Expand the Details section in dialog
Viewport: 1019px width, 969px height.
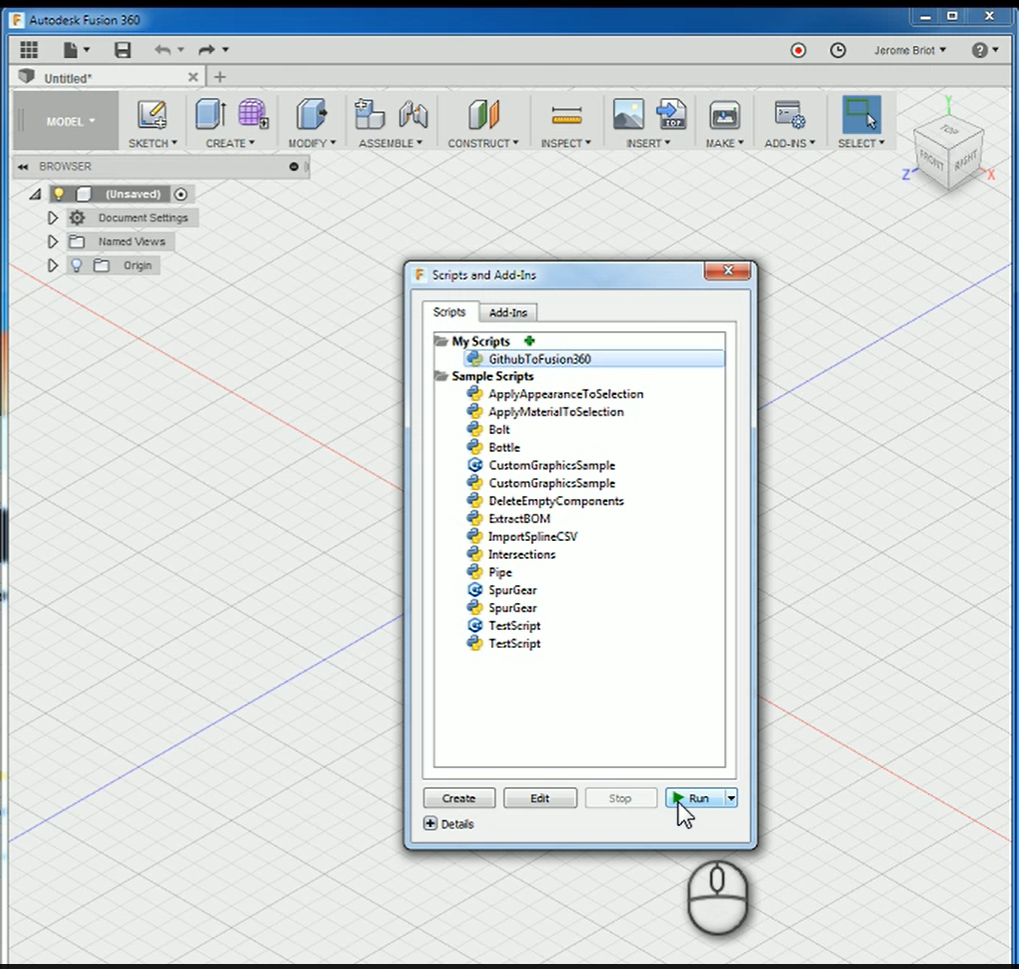pyautogui.click(x=430, y=824)
